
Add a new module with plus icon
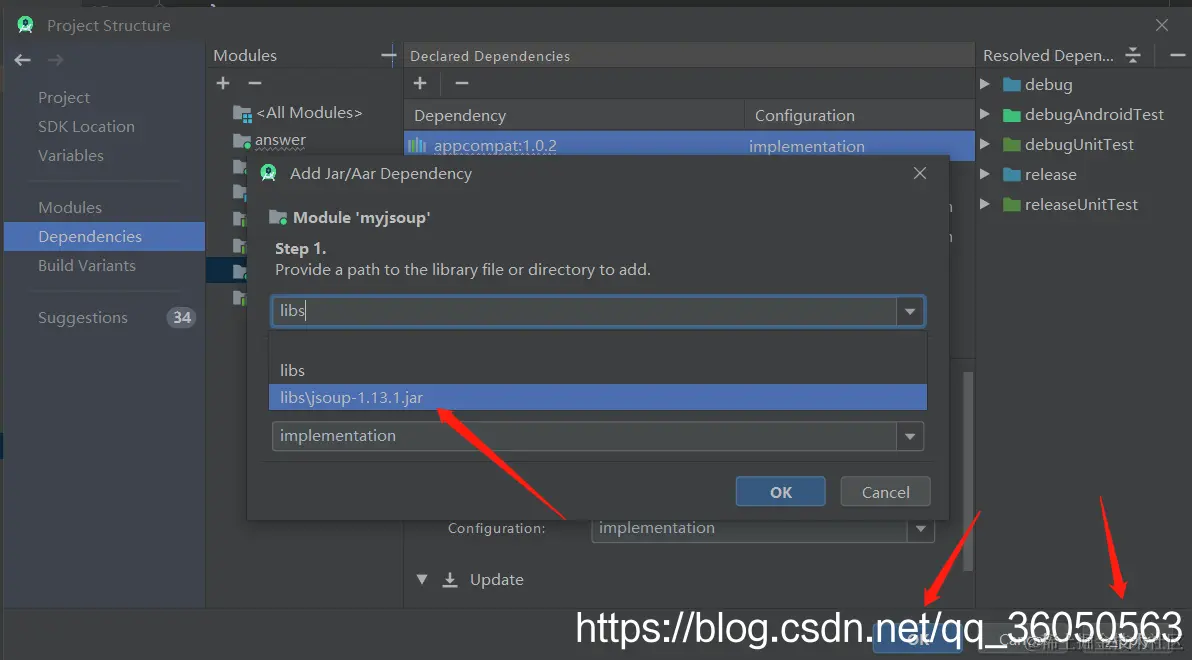223,83
